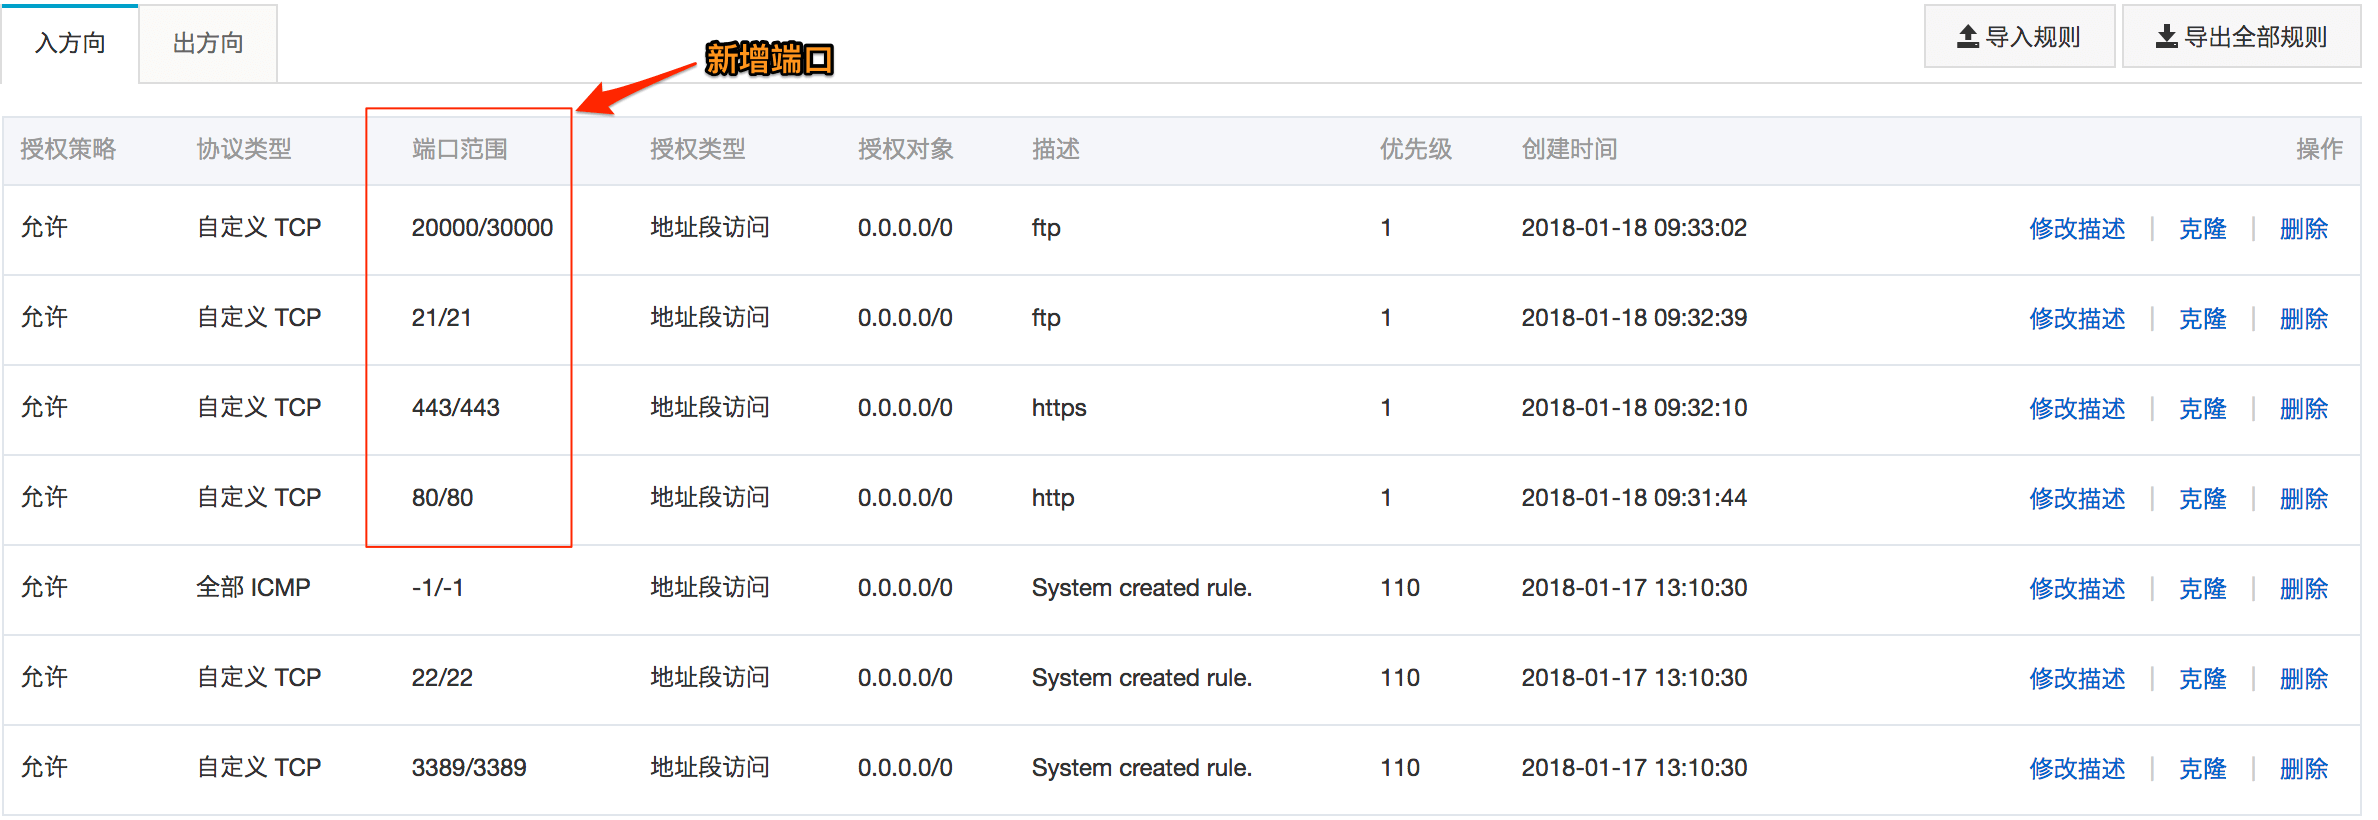Clone the 3389/3389 rule
Viewport: 2378px width, 820px height.
pos(2202,768)
